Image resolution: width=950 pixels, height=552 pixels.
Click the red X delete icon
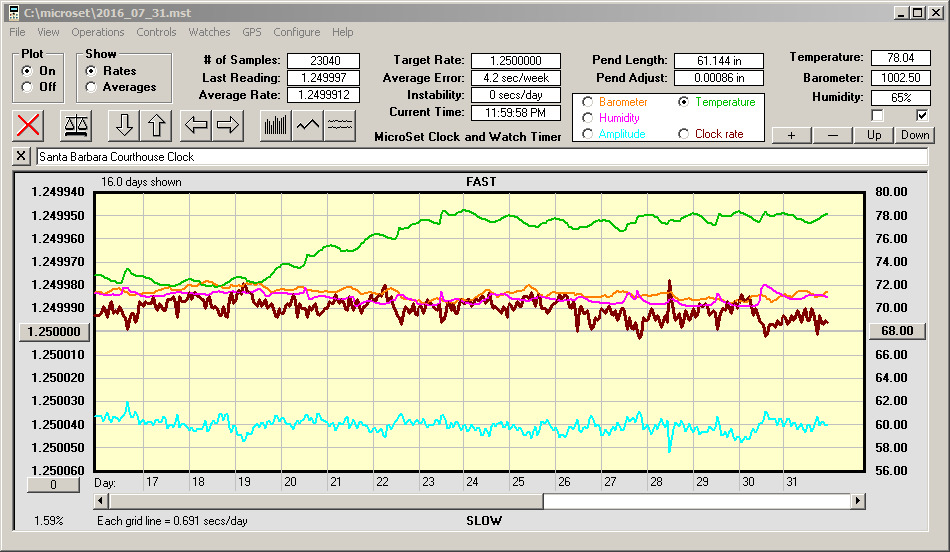click(x=28, y=125)
